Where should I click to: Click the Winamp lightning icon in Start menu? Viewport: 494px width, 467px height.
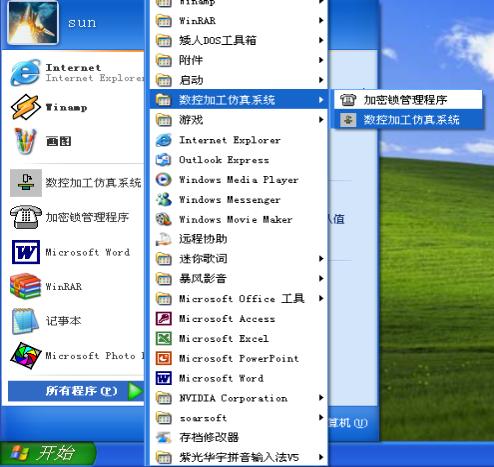(26, 107)
